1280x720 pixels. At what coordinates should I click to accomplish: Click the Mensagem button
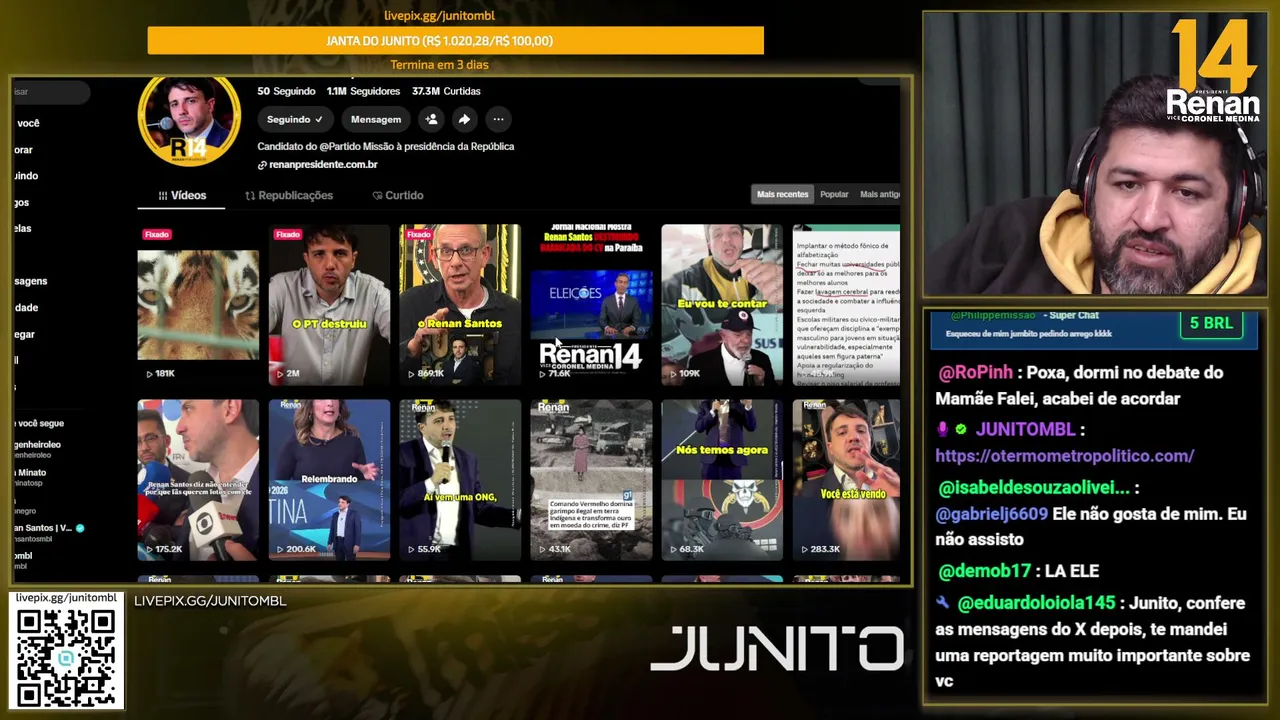point(376,119)
